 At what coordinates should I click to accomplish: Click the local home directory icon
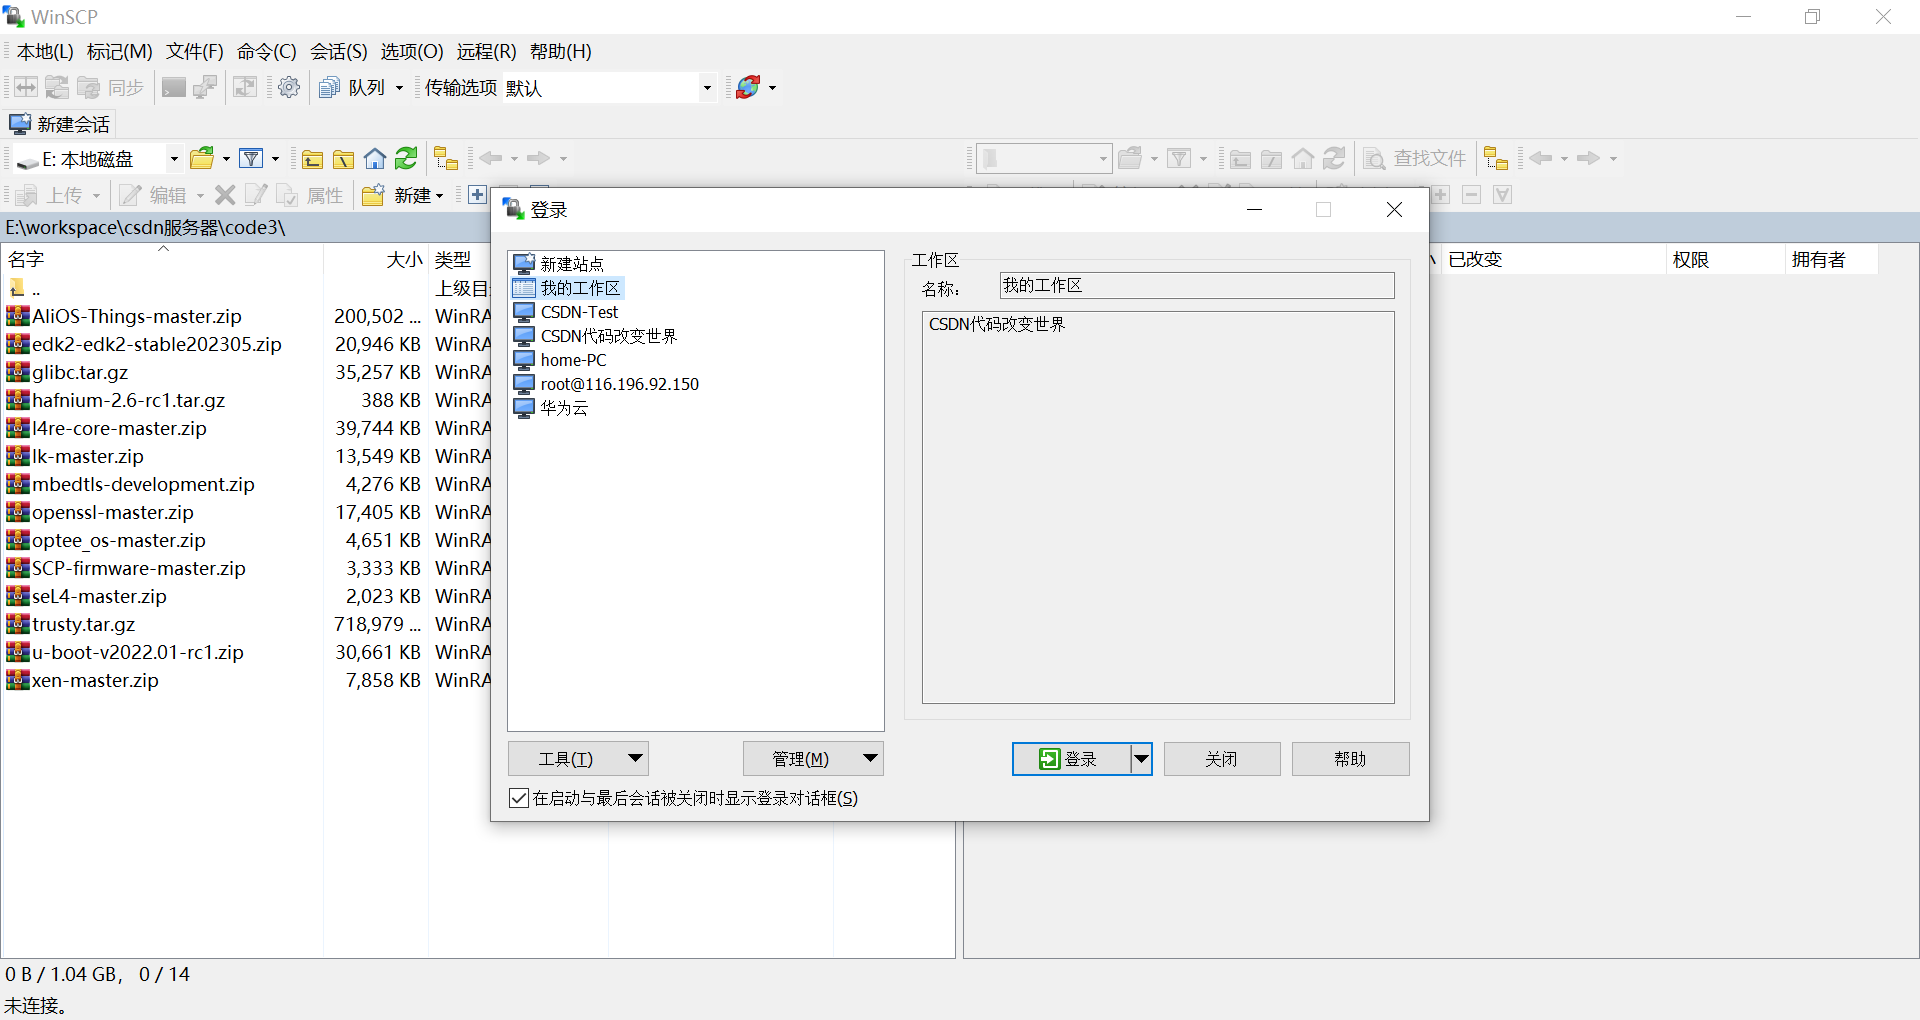point(375,159)
